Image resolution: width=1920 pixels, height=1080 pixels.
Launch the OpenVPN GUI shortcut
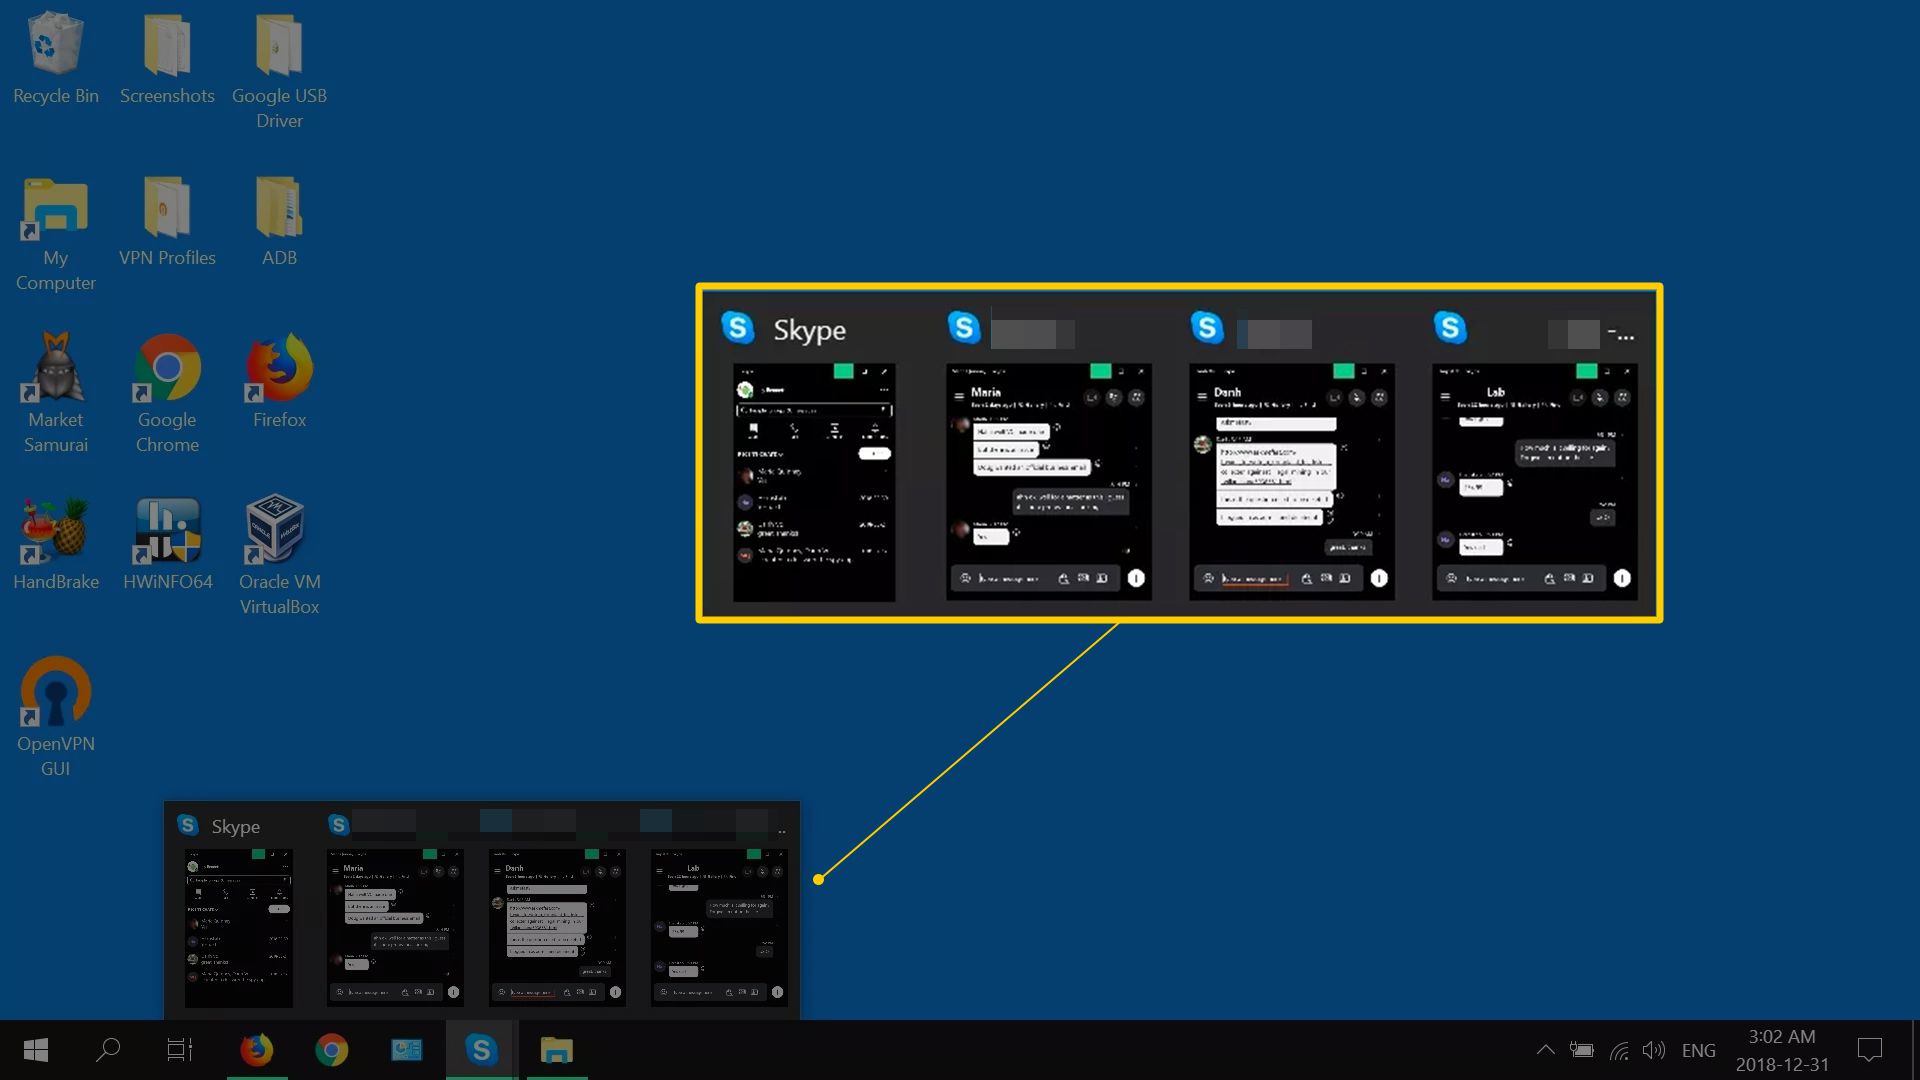pyautogui.click(x=55, y=716)
